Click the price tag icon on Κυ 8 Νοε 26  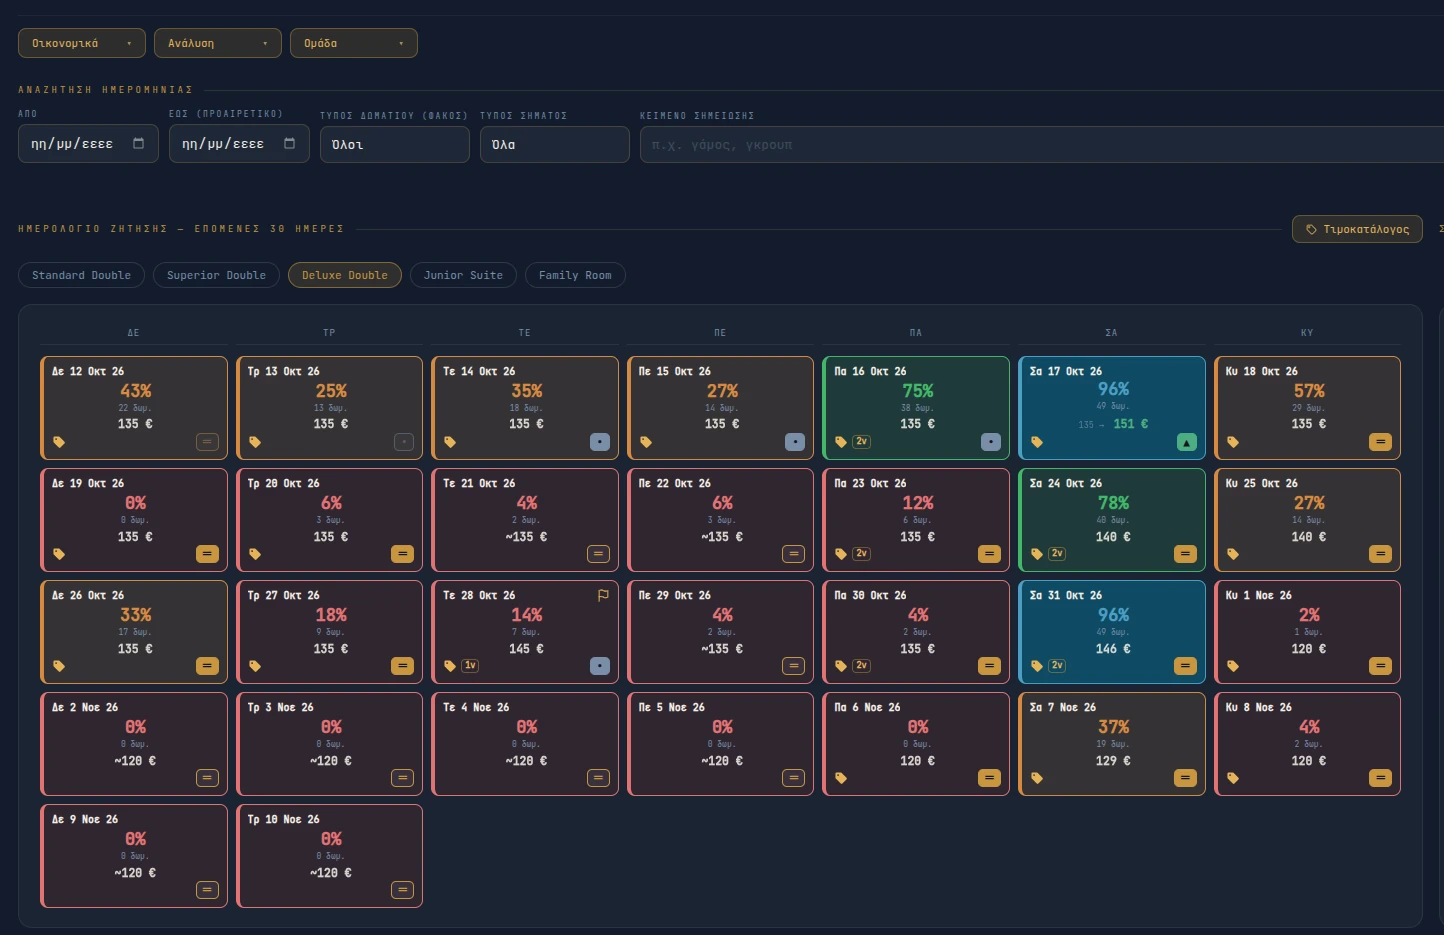point(1233,778)
